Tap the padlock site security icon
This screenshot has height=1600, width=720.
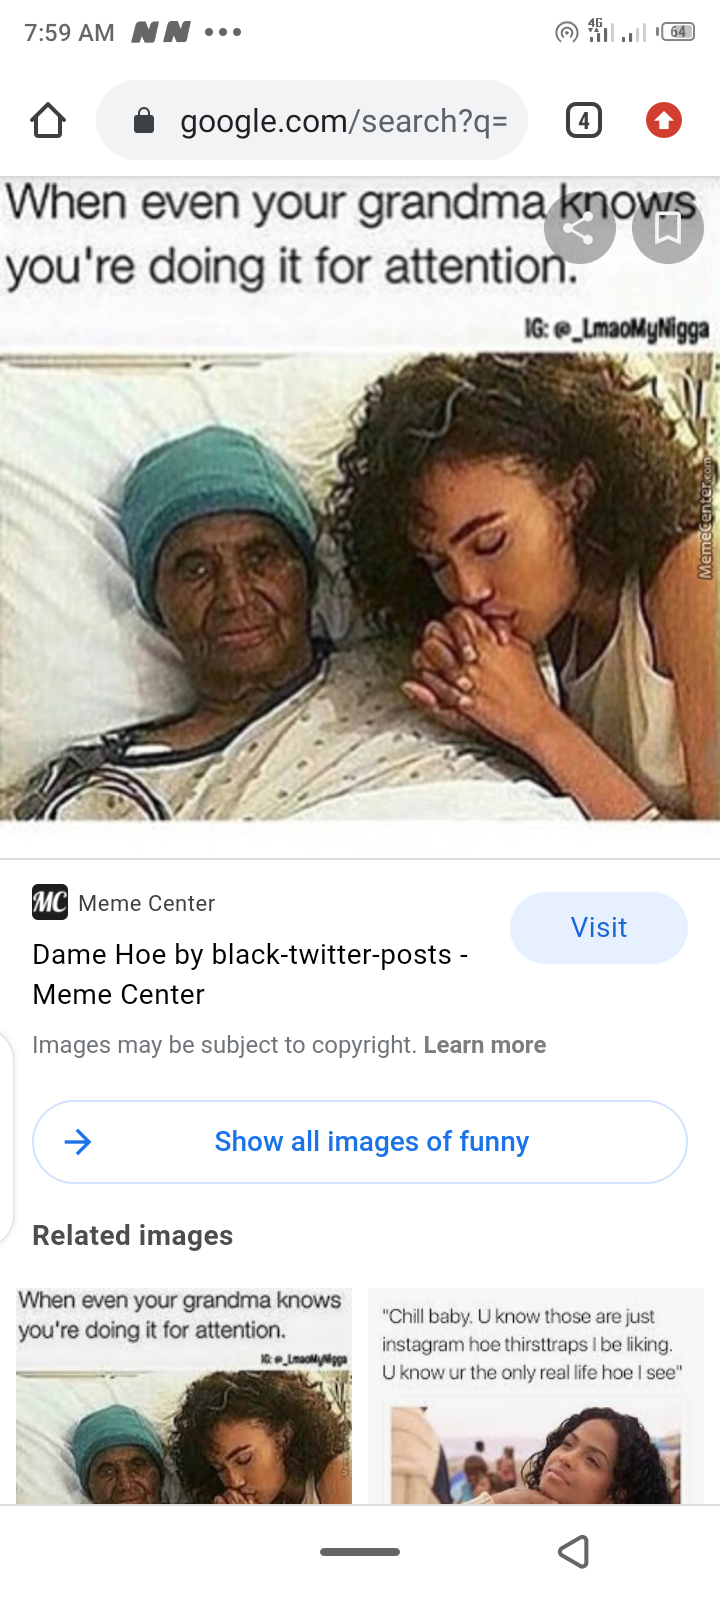[144, 121]
